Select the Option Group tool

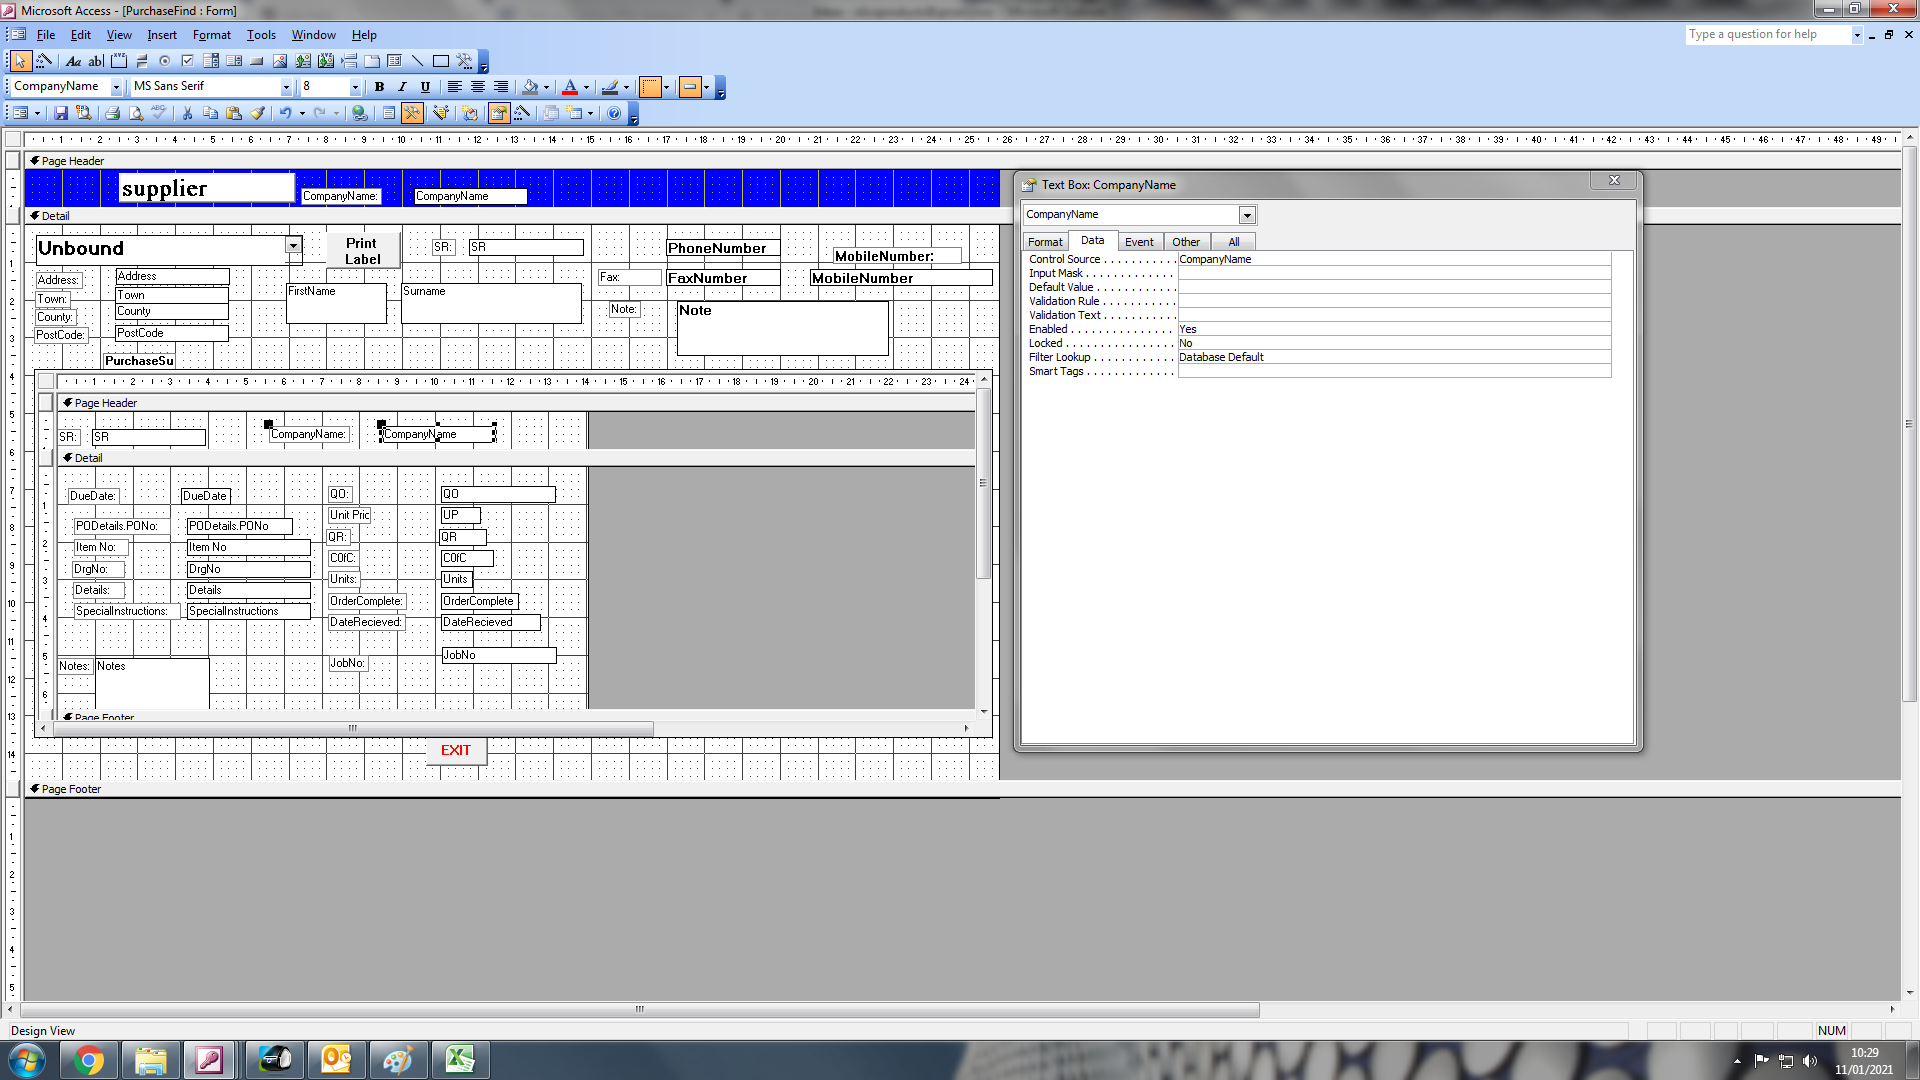click(119, 61)
